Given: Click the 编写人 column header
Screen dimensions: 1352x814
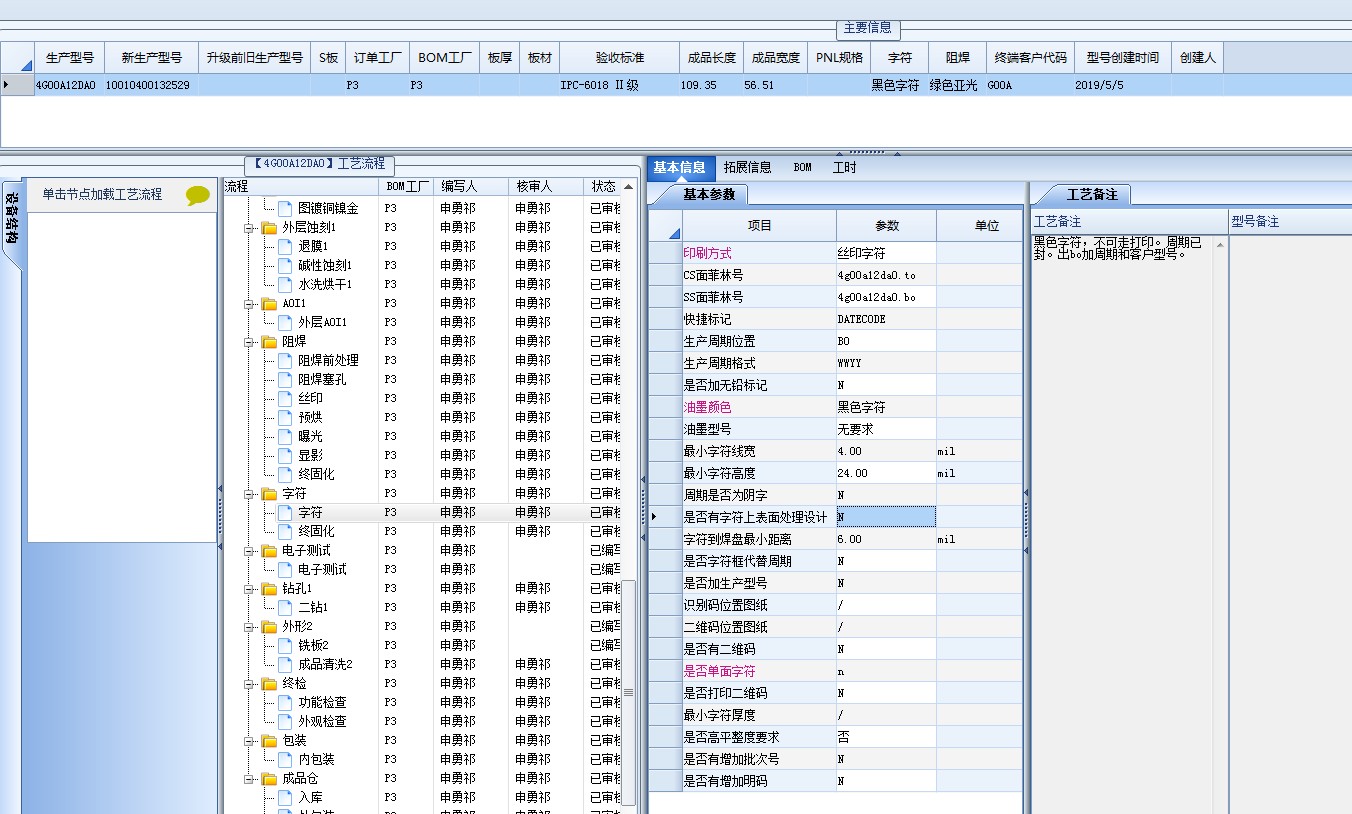Looking at the screenshot, I should coord(473,187).
